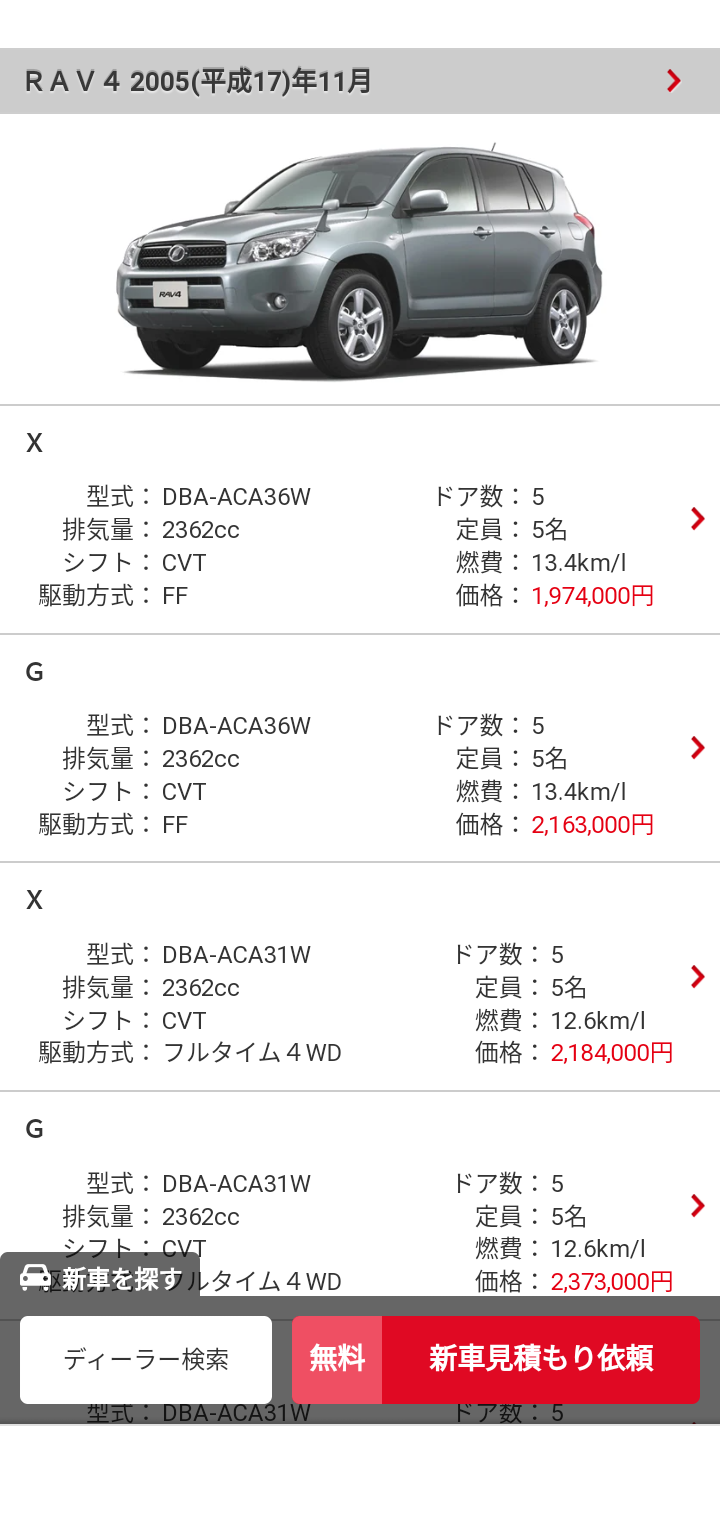Click the 1,974,000円 price

[592, 596]
